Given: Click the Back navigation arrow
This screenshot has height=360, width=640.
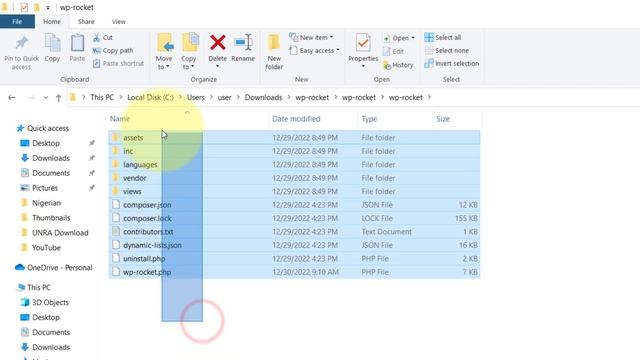Looking at the screenshot, I should click(12, 98).
